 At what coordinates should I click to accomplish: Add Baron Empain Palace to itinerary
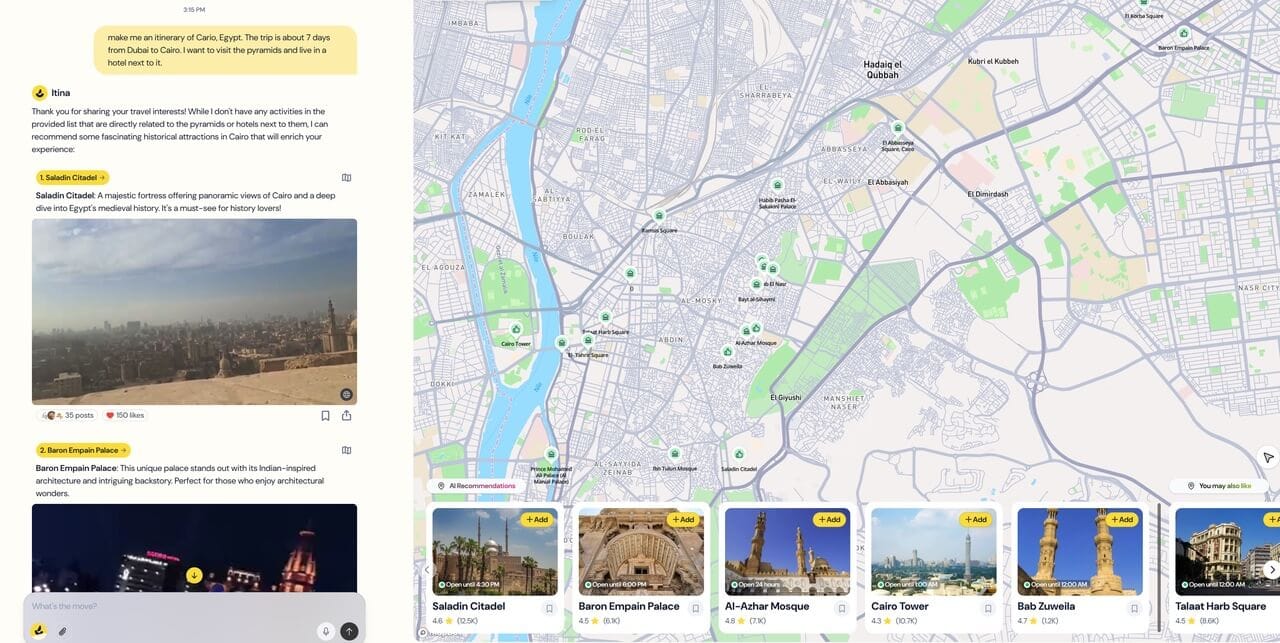(x=681, y=520)
